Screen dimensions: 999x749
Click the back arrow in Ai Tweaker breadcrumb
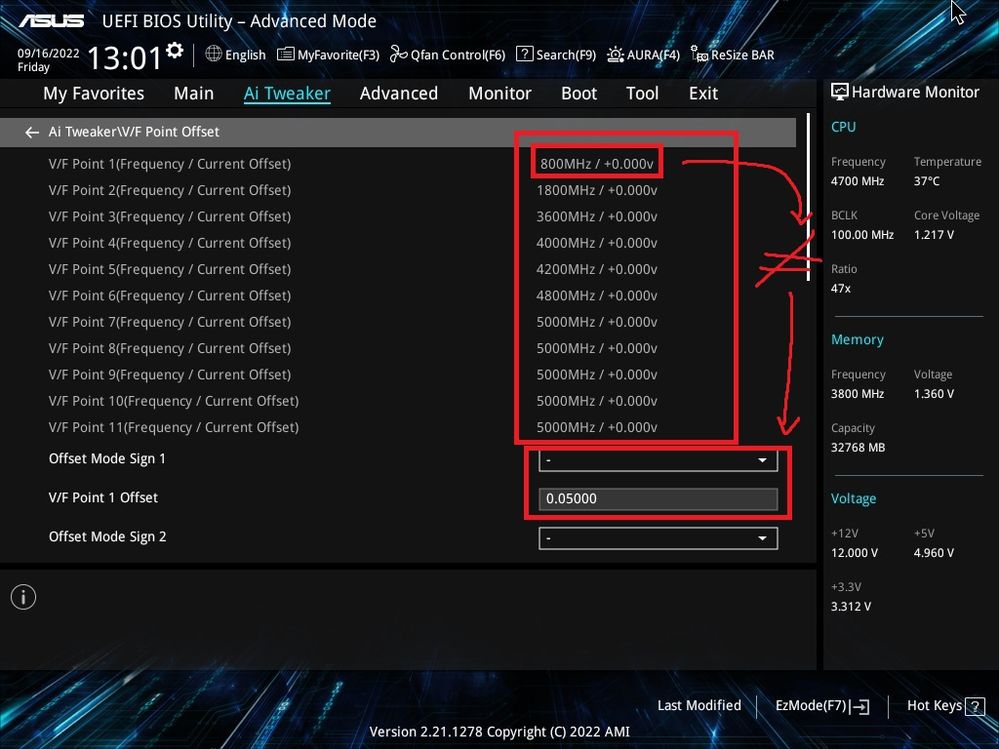click(32, 132)
